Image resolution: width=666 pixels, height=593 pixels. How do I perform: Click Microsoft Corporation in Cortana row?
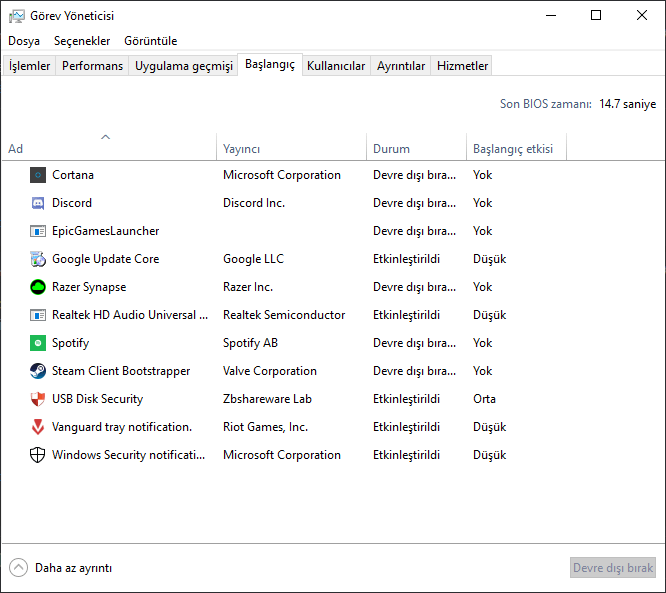tap(282, 175)
